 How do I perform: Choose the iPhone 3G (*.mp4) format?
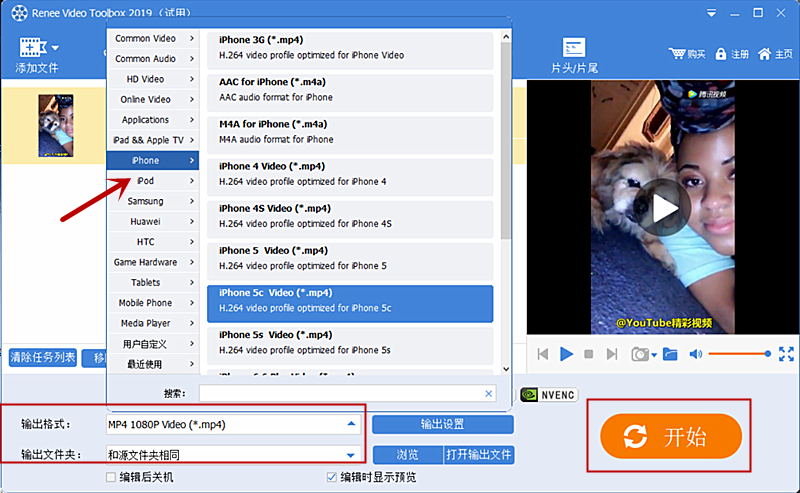[350, 51]
